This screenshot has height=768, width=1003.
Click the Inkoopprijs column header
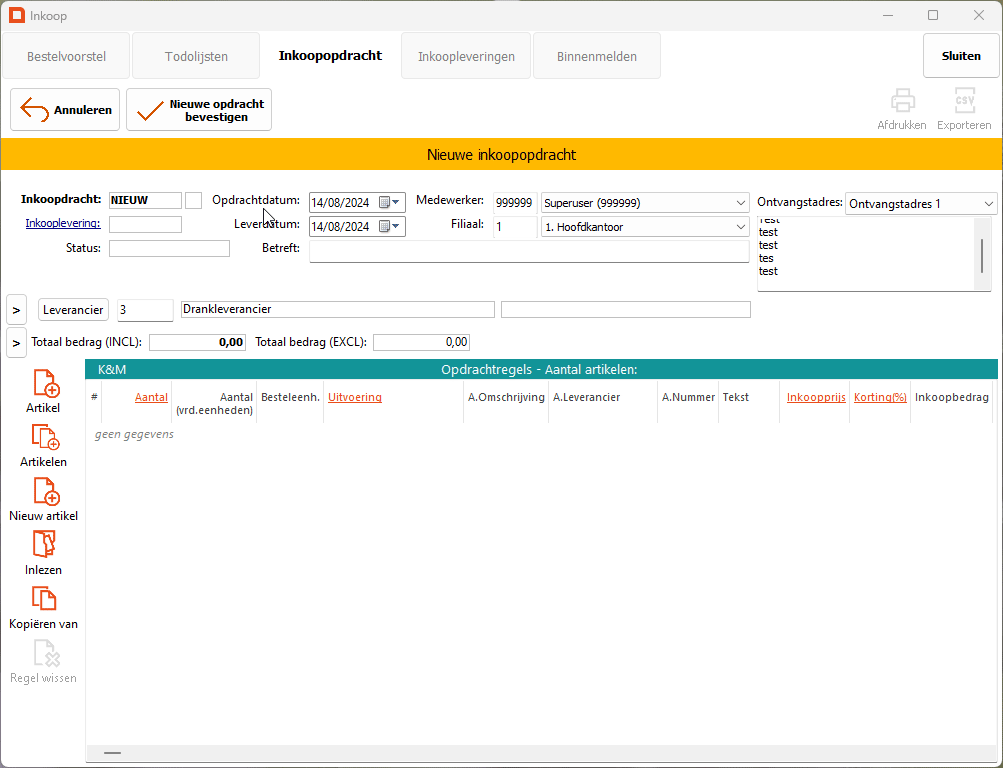point(816,397)
